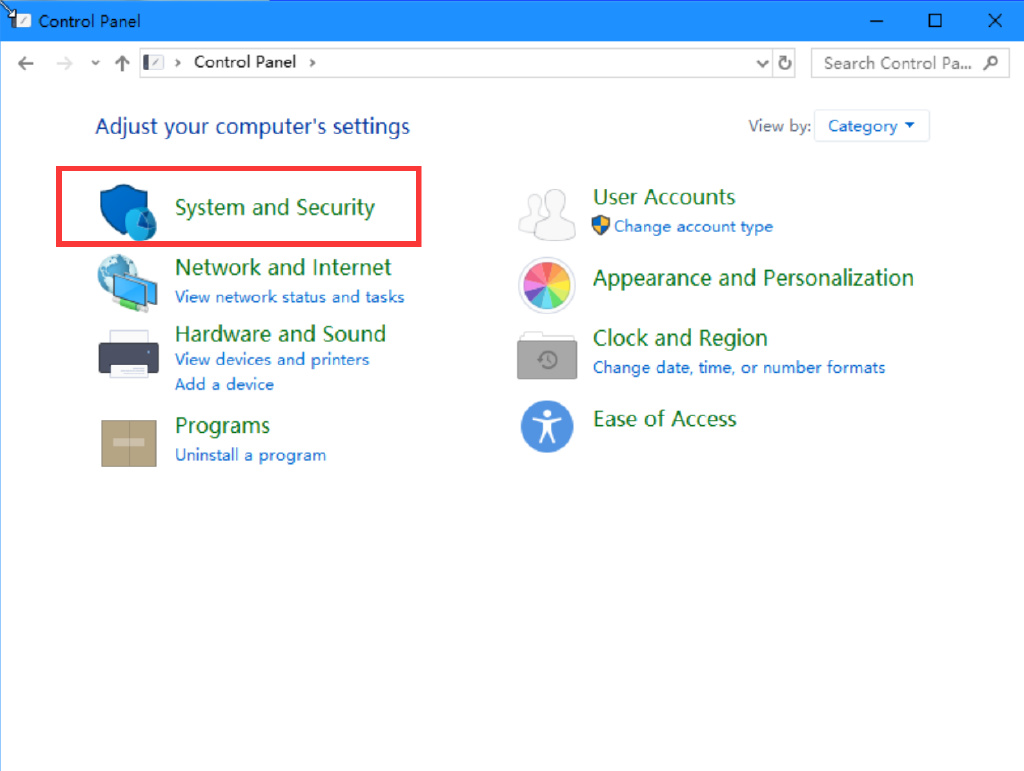Open Ease of Access category
Image resolution: width=1024 pixels, height=771 pixels.
coord(664,419)
